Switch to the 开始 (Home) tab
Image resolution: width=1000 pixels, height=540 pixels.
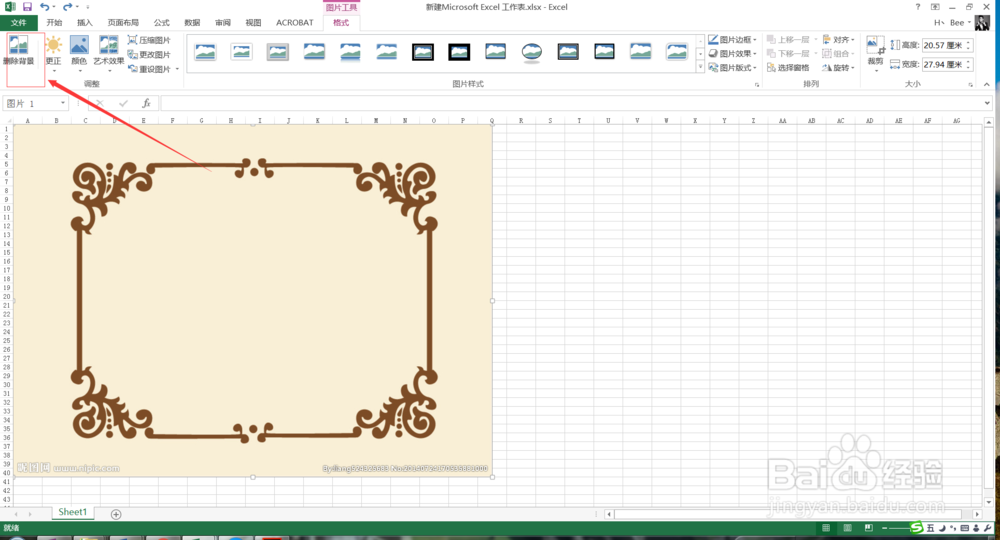coord(54,22)
